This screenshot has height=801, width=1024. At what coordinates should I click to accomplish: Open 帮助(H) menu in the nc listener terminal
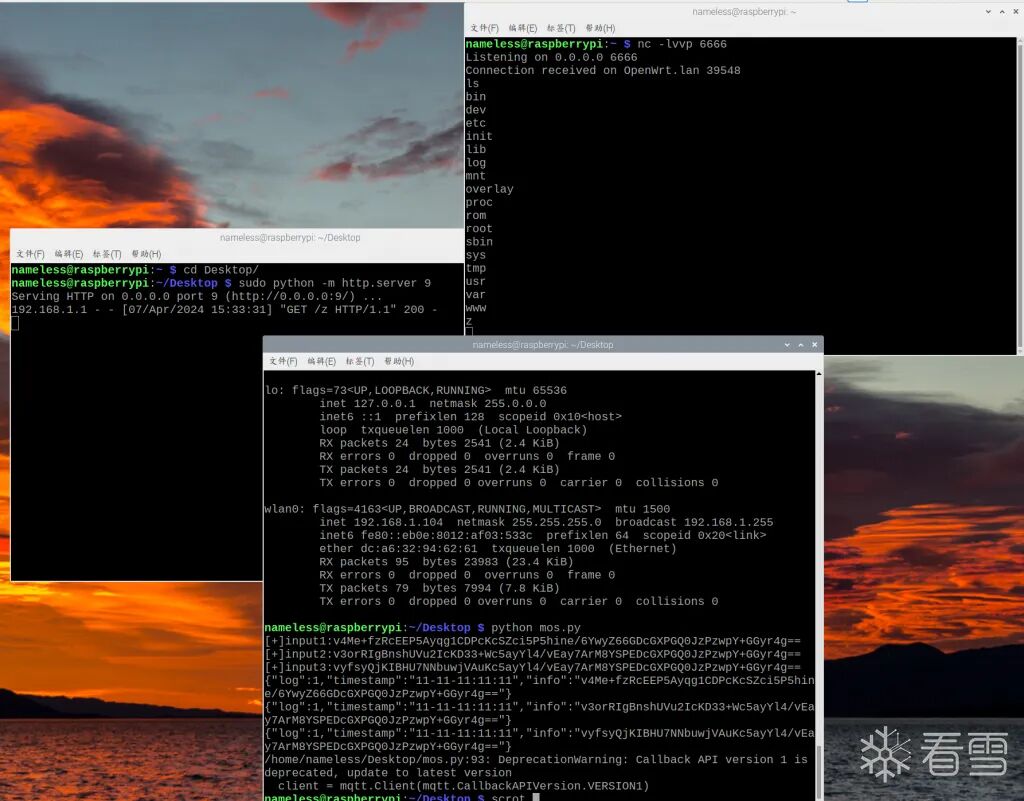(x=600, y=28)
